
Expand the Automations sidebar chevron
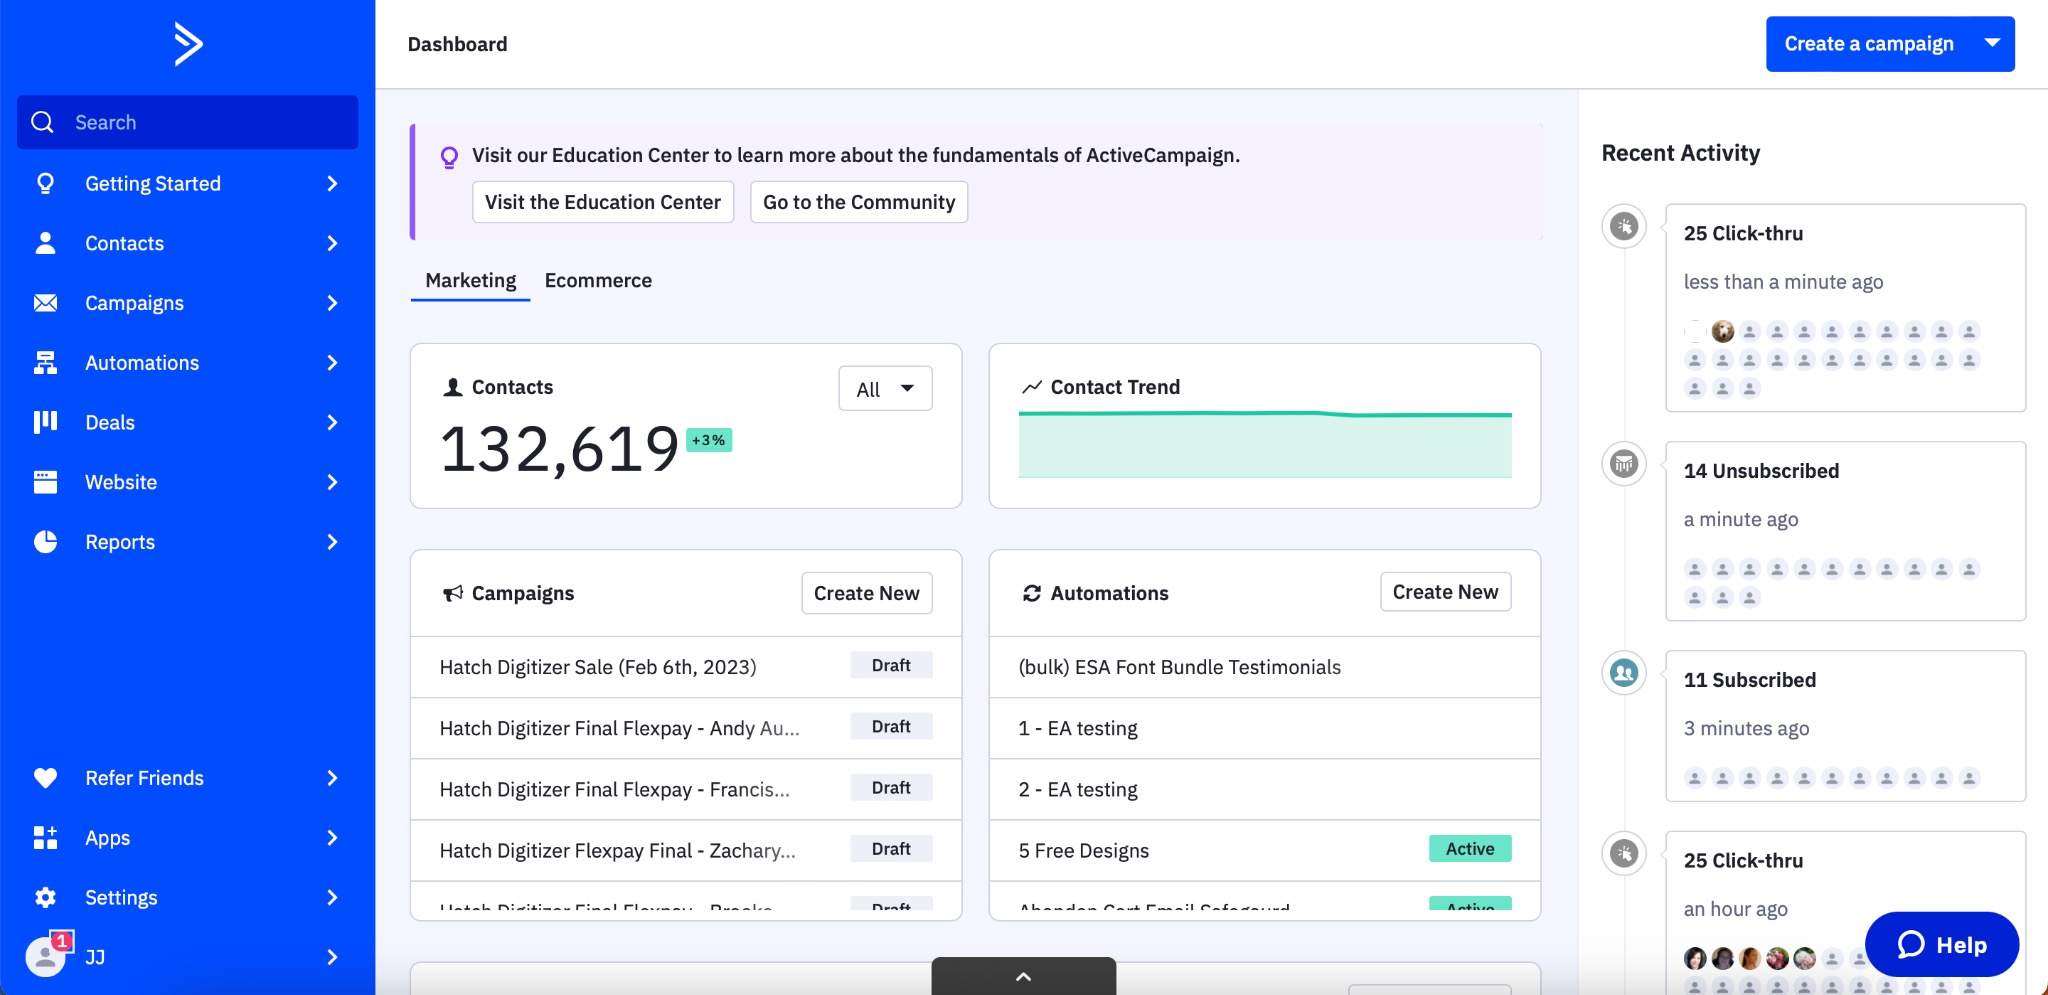pyautogui.click(x=333, y=362)
